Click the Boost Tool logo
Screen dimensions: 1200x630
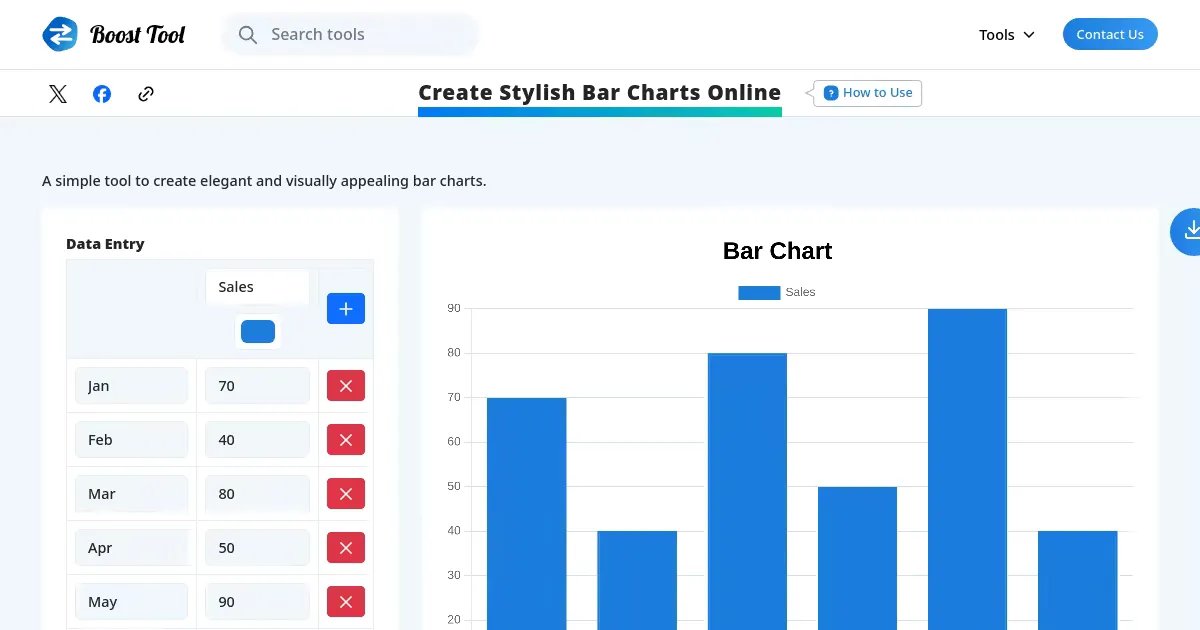coord(114,34)
